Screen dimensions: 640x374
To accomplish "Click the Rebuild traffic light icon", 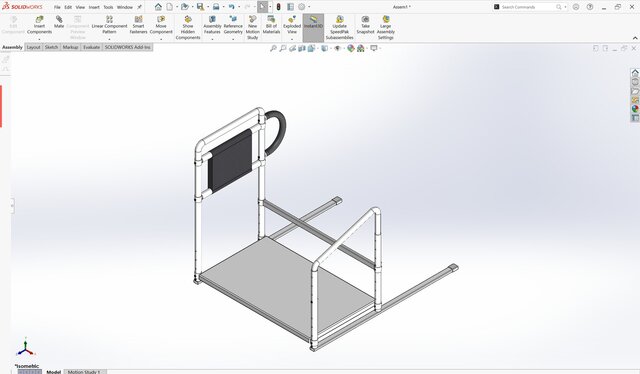I will (x=278, y=7).
